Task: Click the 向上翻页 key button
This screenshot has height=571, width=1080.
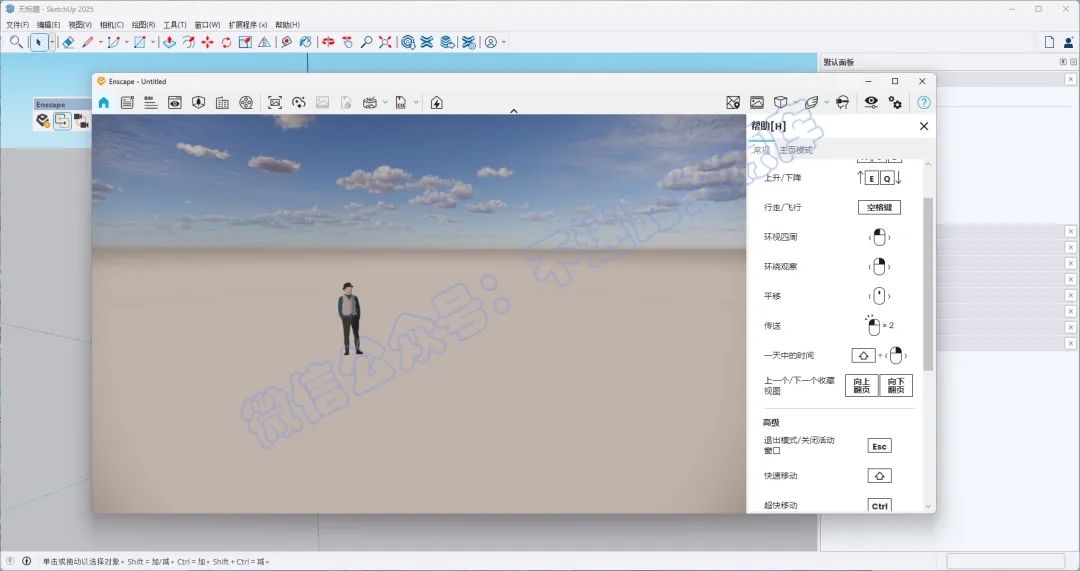Action: coord(862,386)
